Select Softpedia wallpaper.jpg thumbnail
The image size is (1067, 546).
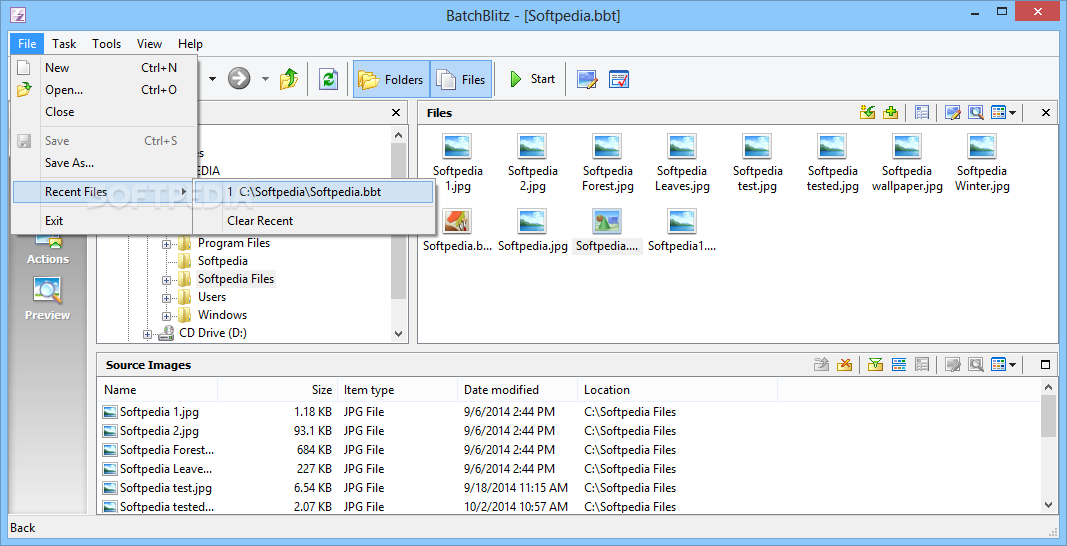(907, 162)
